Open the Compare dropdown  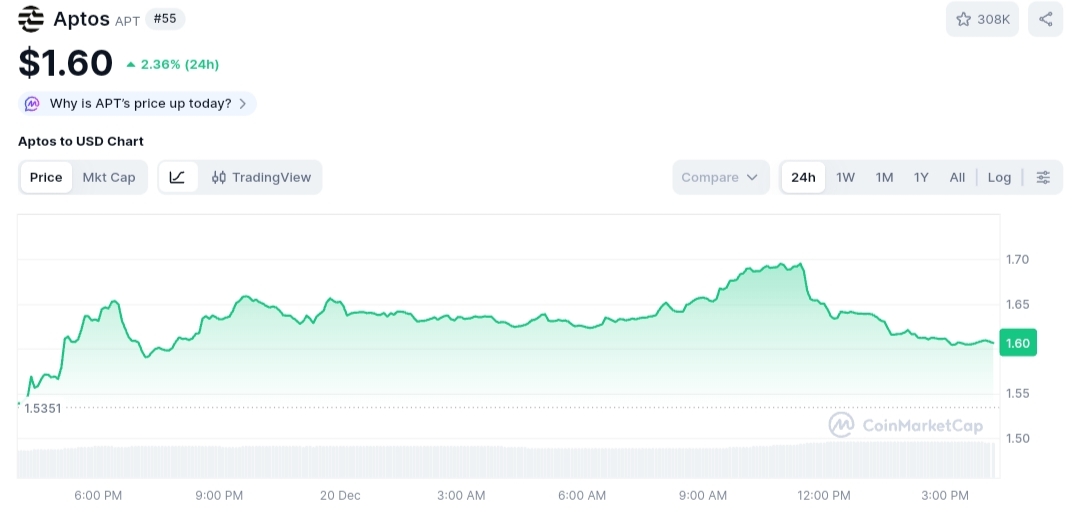pos(720,177)
